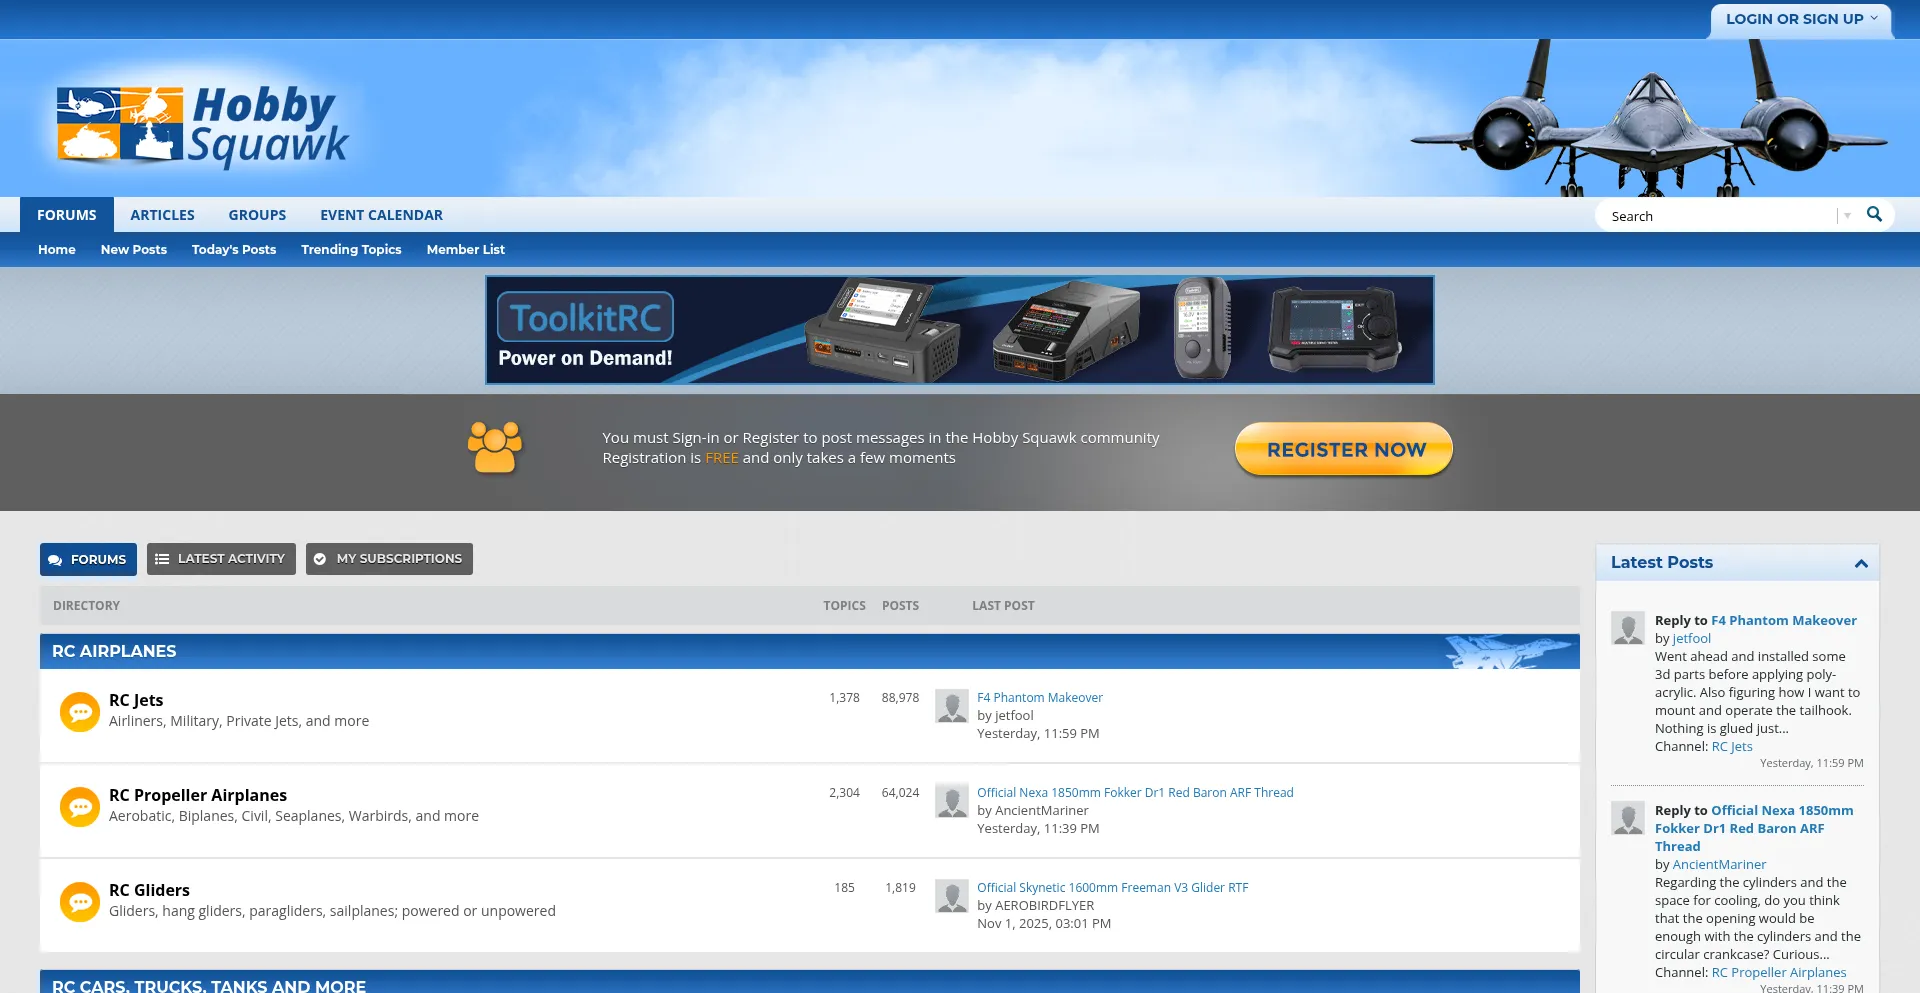Viewport: 1920px width, 993px height.
Task: Click the RC Propeller Airplanes forum bubble icon
Action: click(79, 807)
